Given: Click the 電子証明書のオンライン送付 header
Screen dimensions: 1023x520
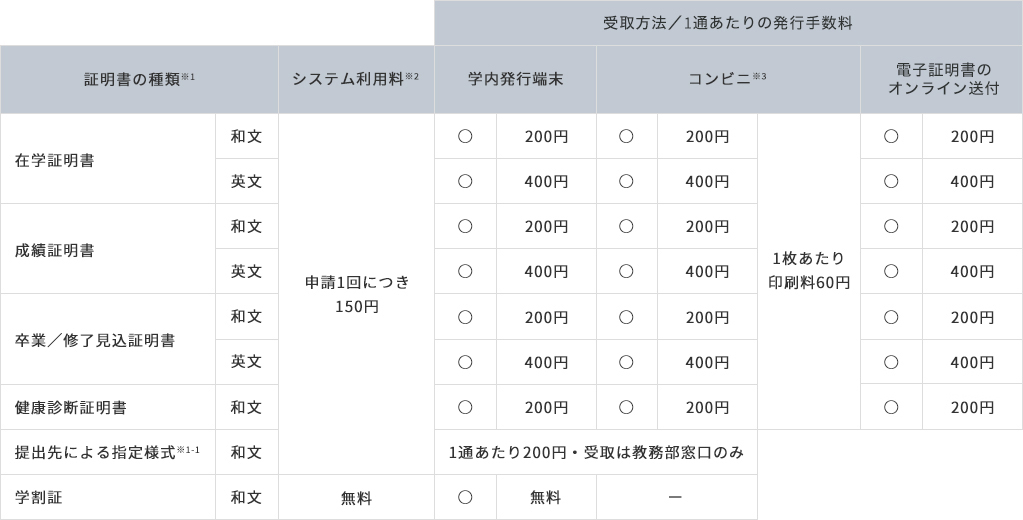Looking at the screenshot, I should (x=941, y=79).
